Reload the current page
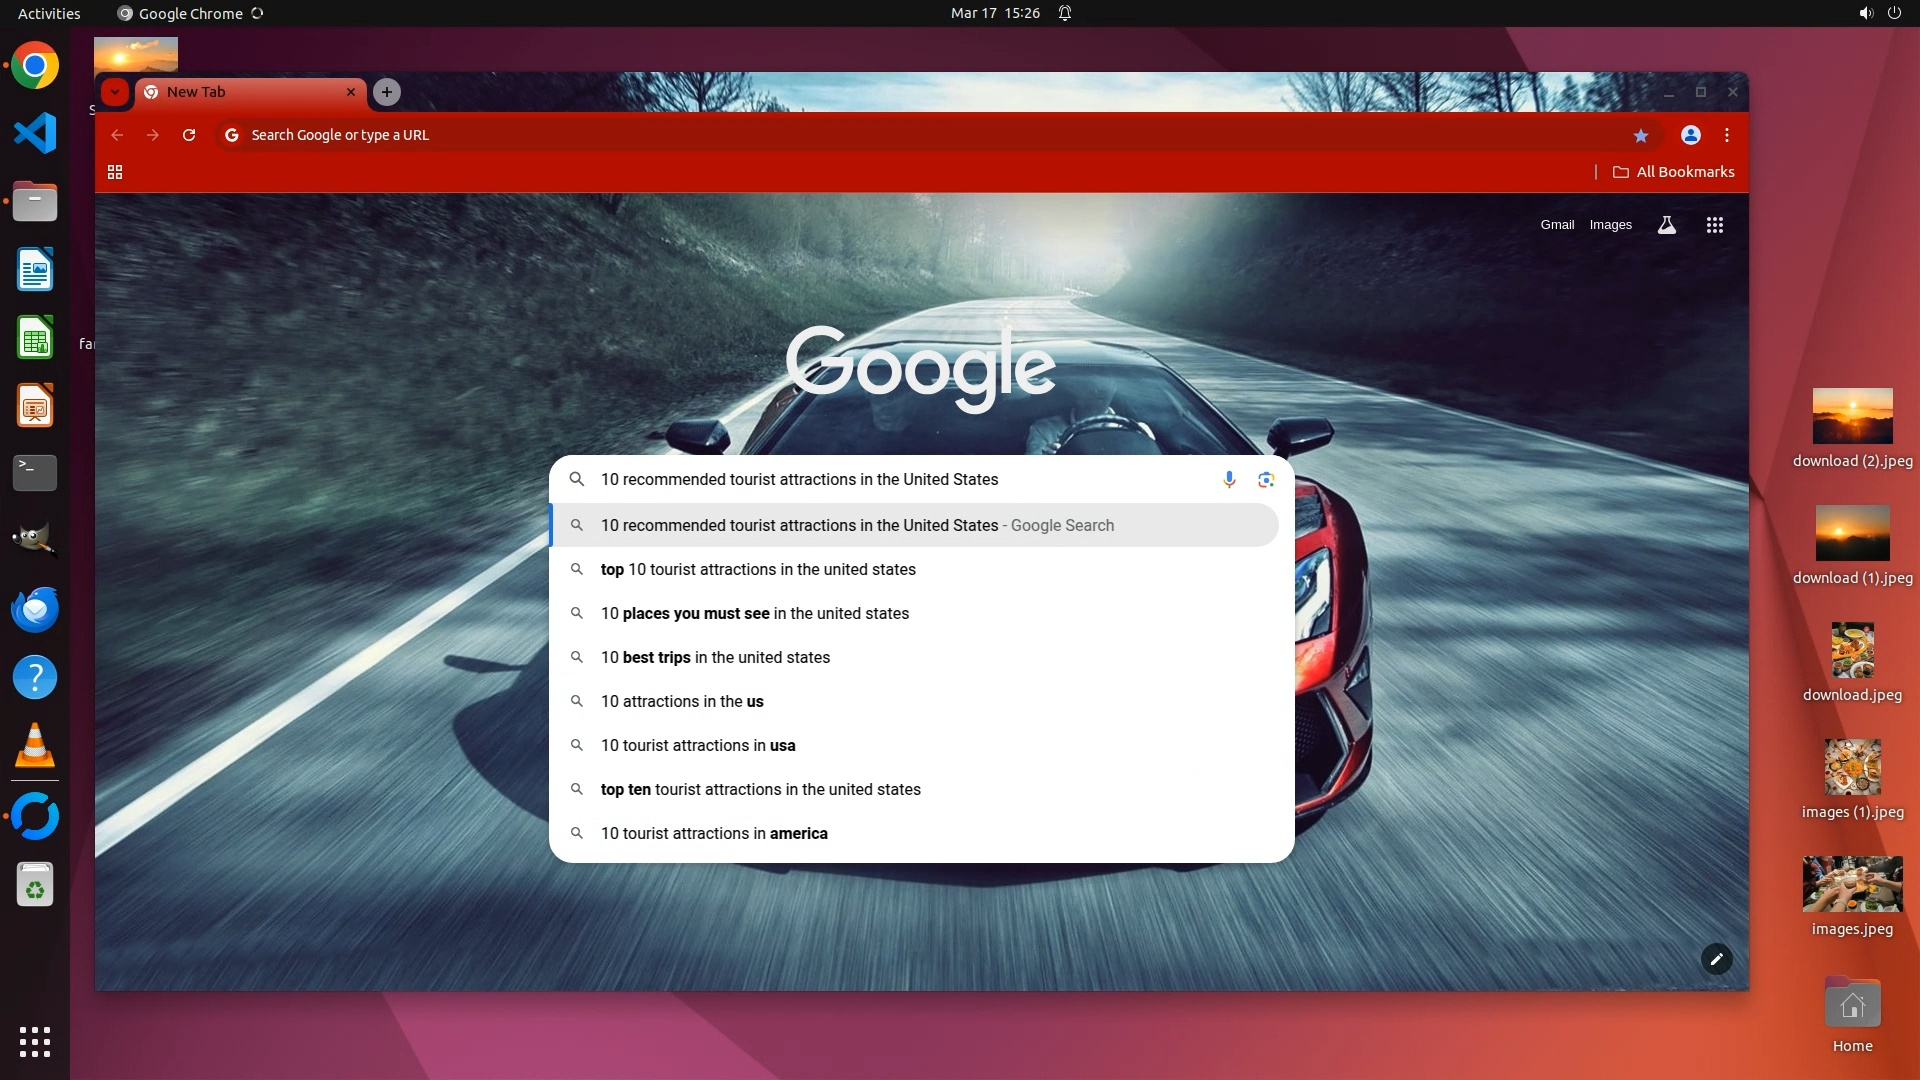This screenshot has height=1080, width=1920. (189, 135)
